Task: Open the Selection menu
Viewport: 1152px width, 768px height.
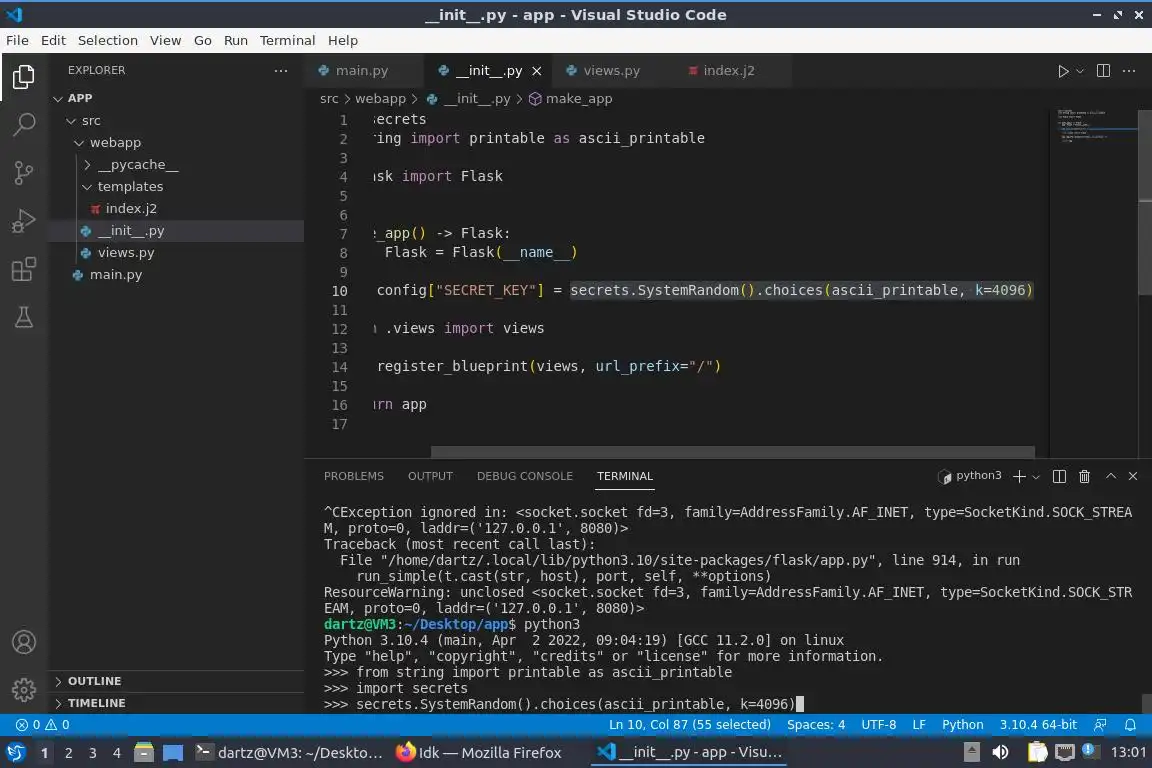Action: [x=107, y=40]
